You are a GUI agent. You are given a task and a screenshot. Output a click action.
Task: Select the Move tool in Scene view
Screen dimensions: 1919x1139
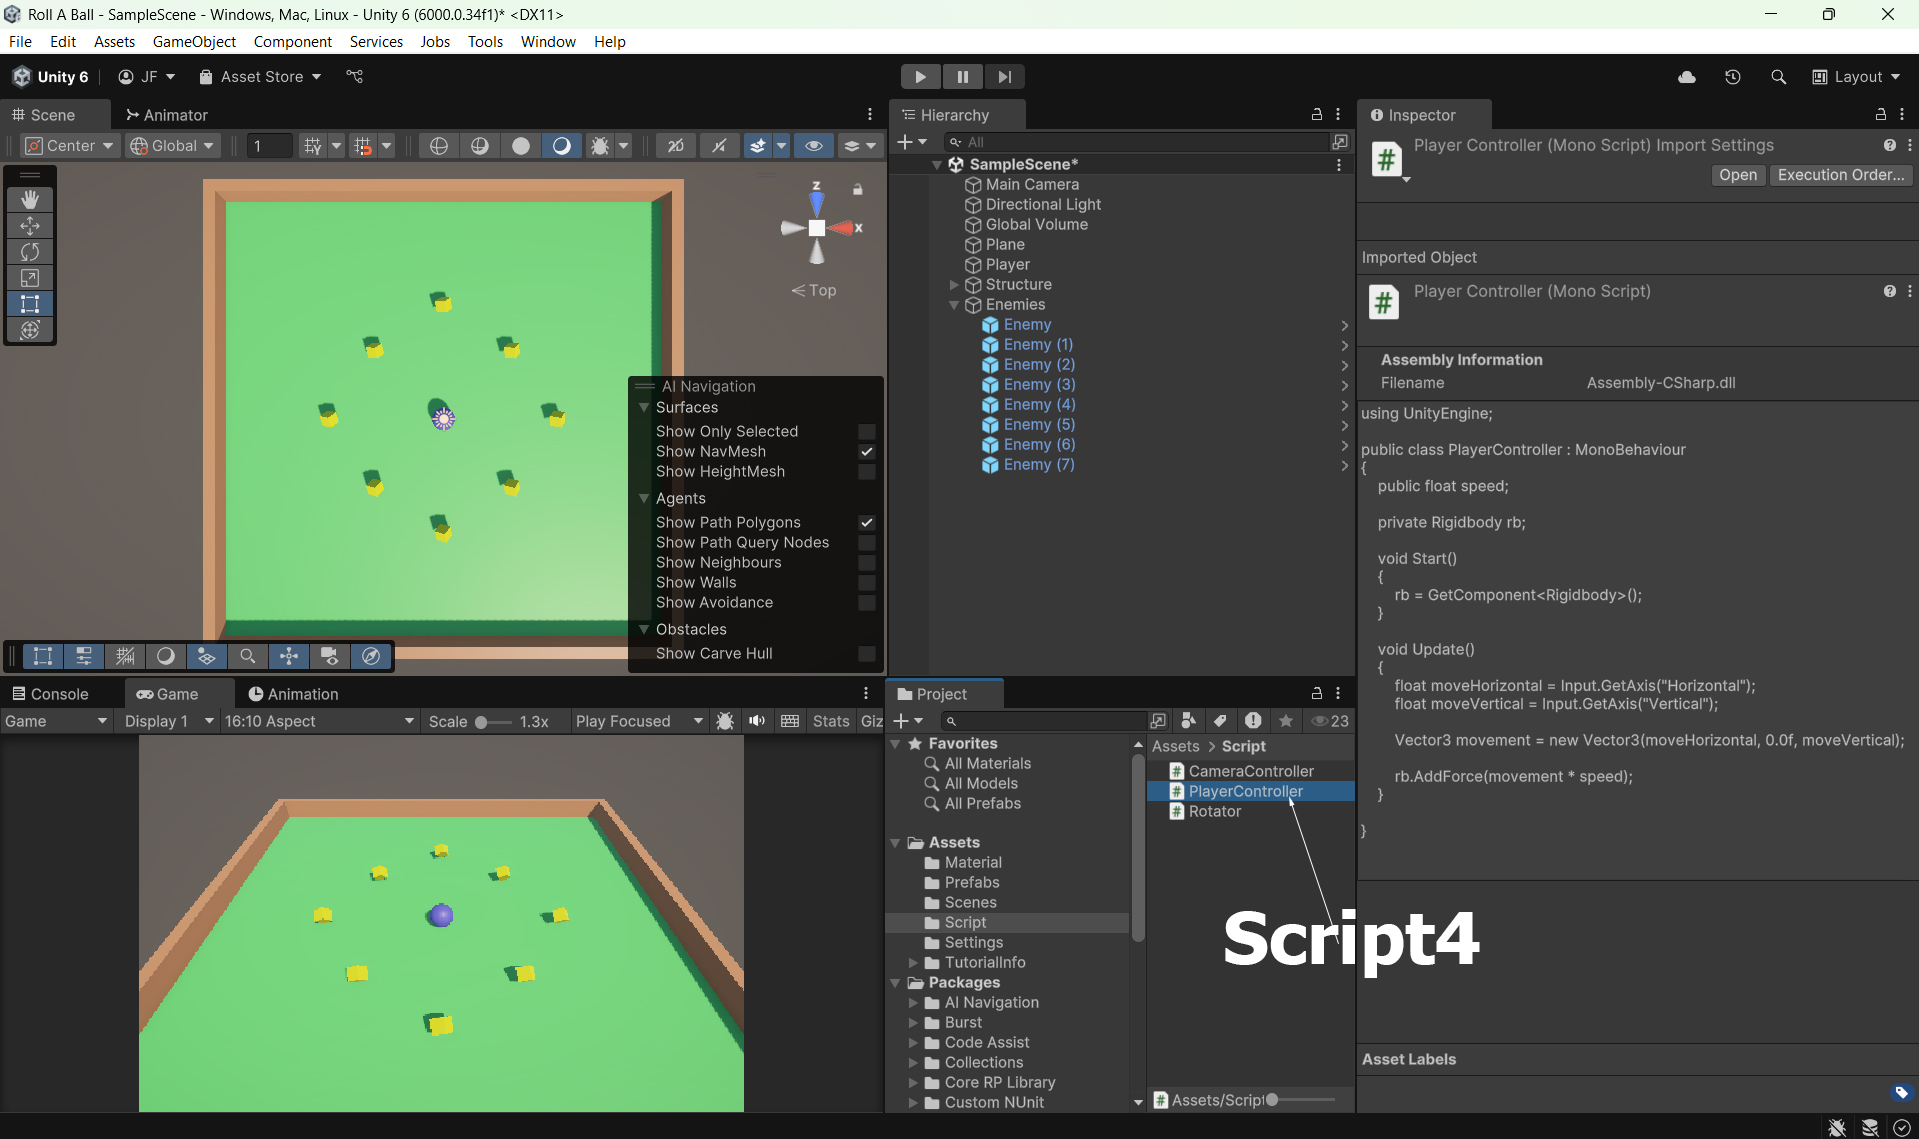[30, 226]
